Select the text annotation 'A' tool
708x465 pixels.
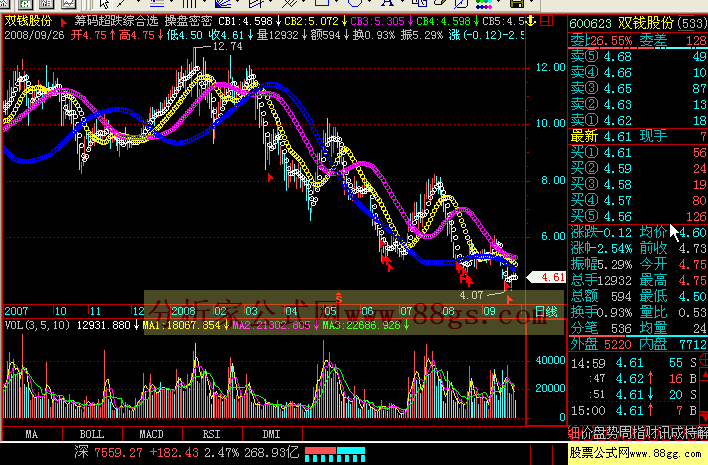(387, 3)
